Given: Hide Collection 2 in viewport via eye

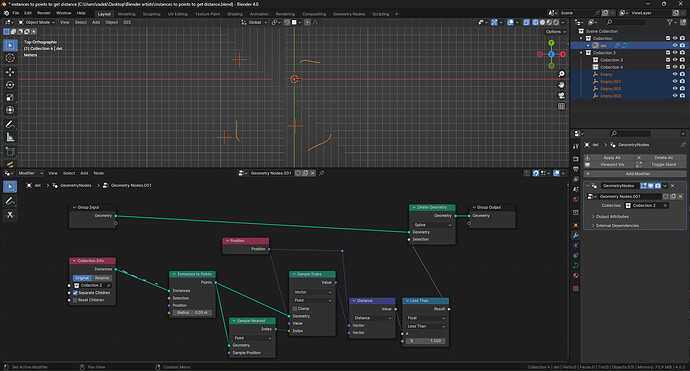Looking at the screenshot, I should [675, 53].
